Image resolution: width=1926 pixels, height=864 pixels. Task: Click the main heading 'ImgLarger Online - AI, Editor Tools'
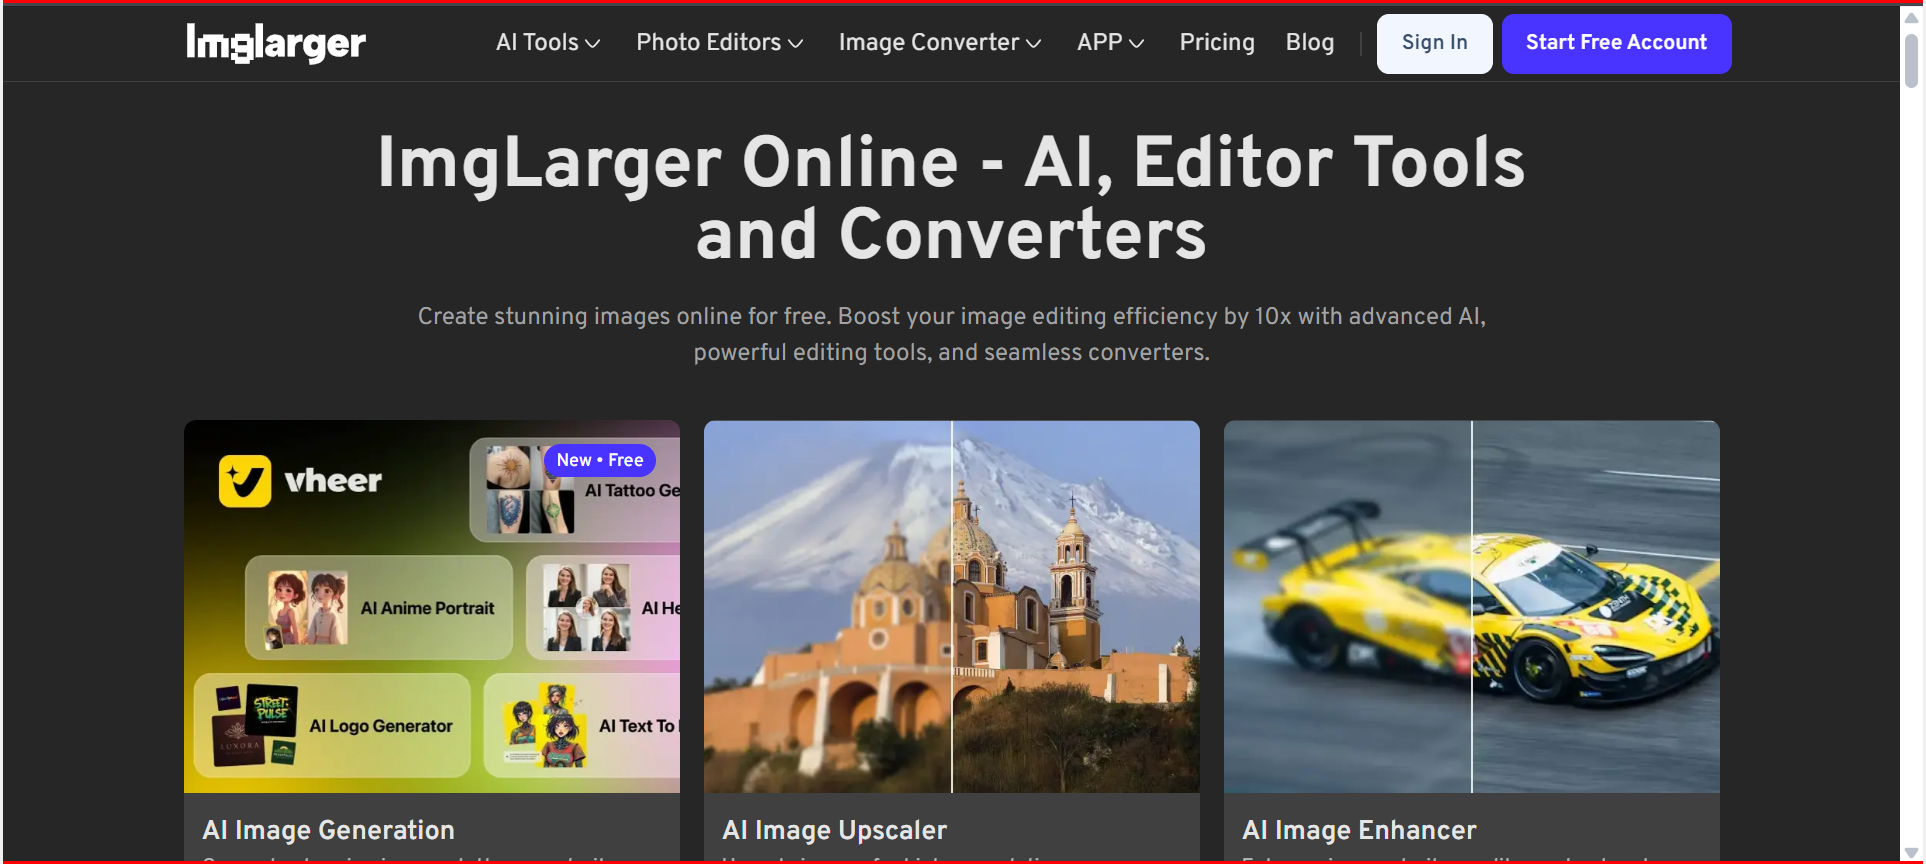coord(951,162)
